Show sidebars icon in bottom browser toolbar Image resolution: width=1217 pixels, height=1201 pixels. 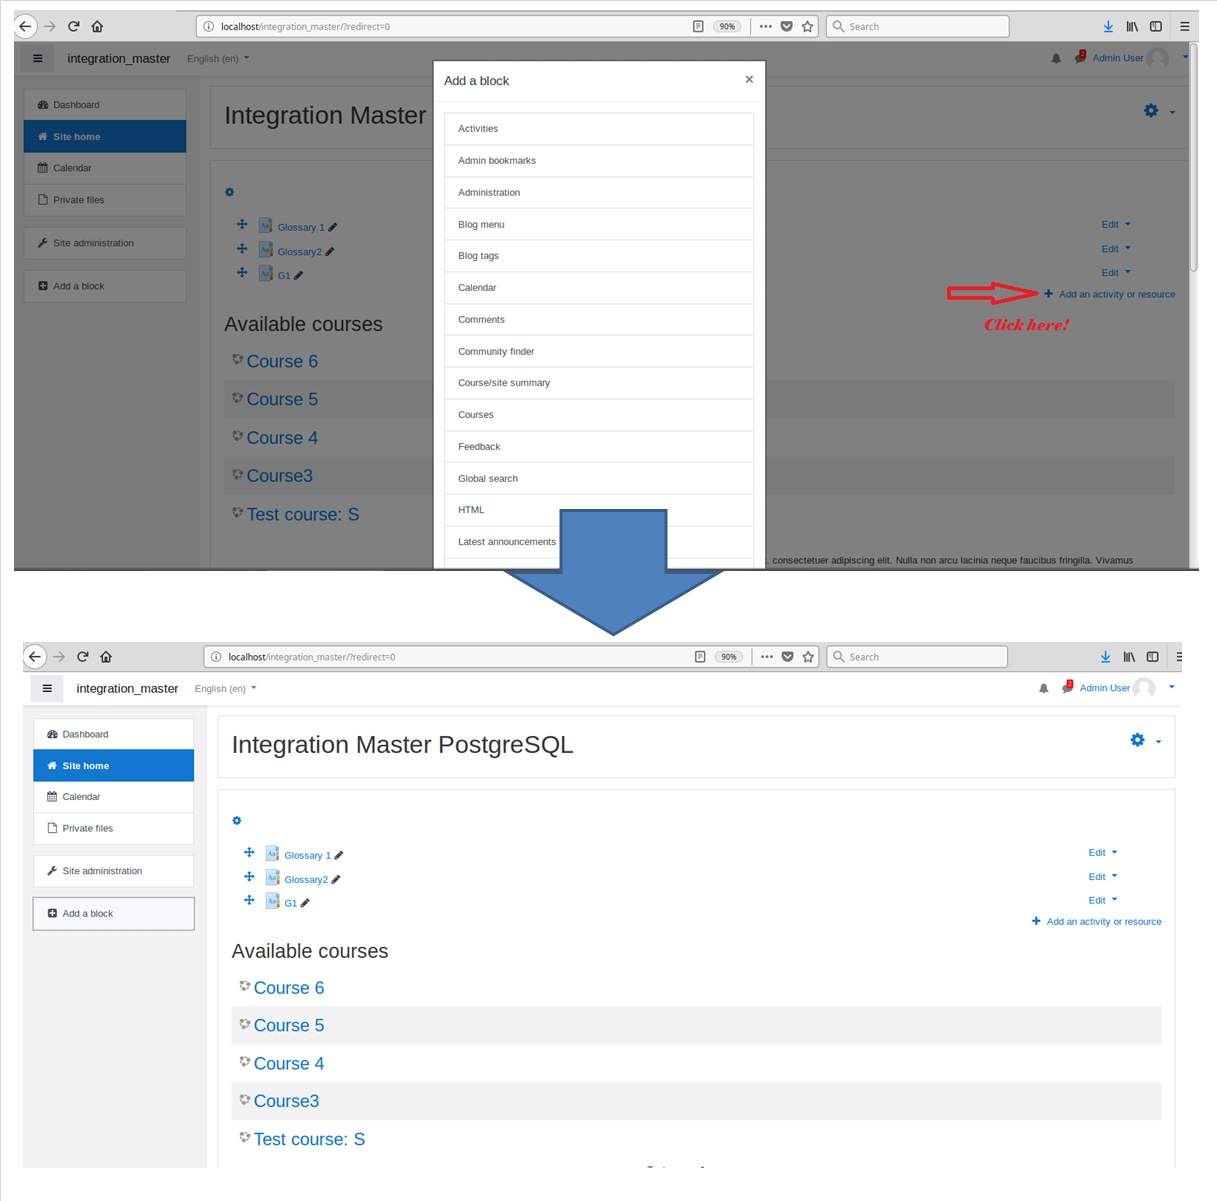click(1153, 657)
